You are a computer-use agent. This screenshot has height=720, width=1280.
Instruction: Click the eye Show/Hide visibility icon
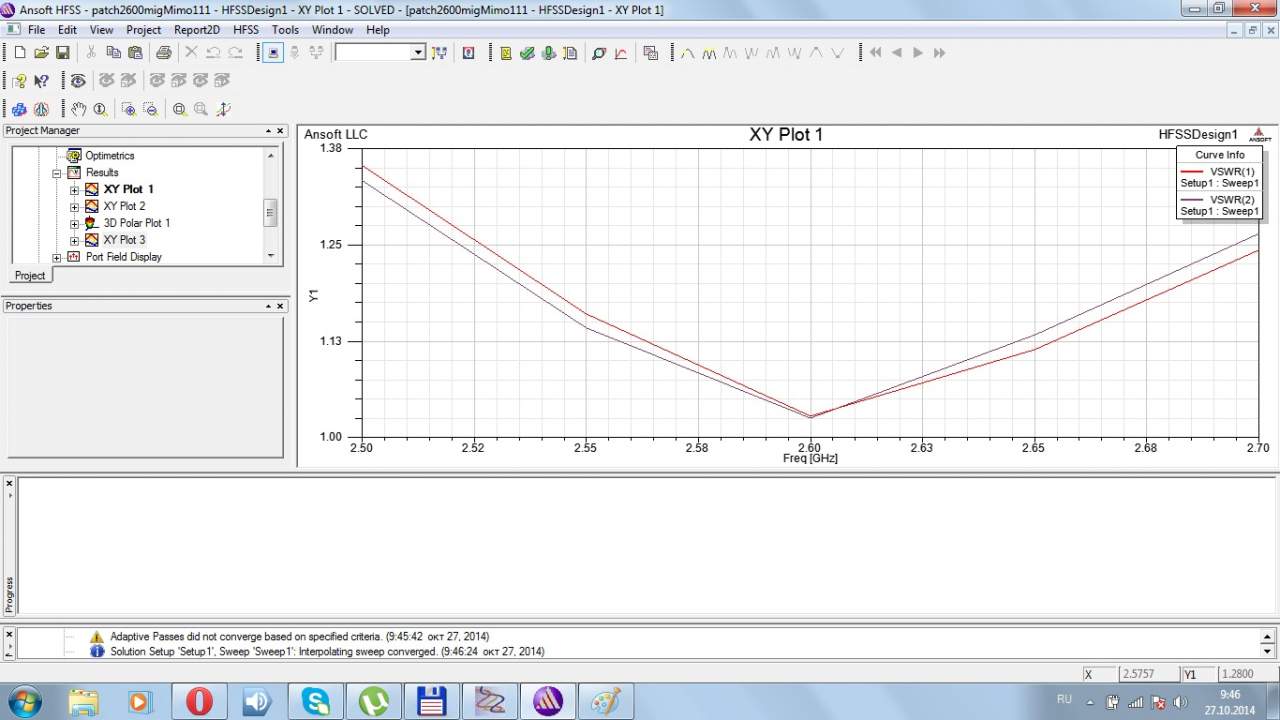pyautogui.click(x=78, y=81)
